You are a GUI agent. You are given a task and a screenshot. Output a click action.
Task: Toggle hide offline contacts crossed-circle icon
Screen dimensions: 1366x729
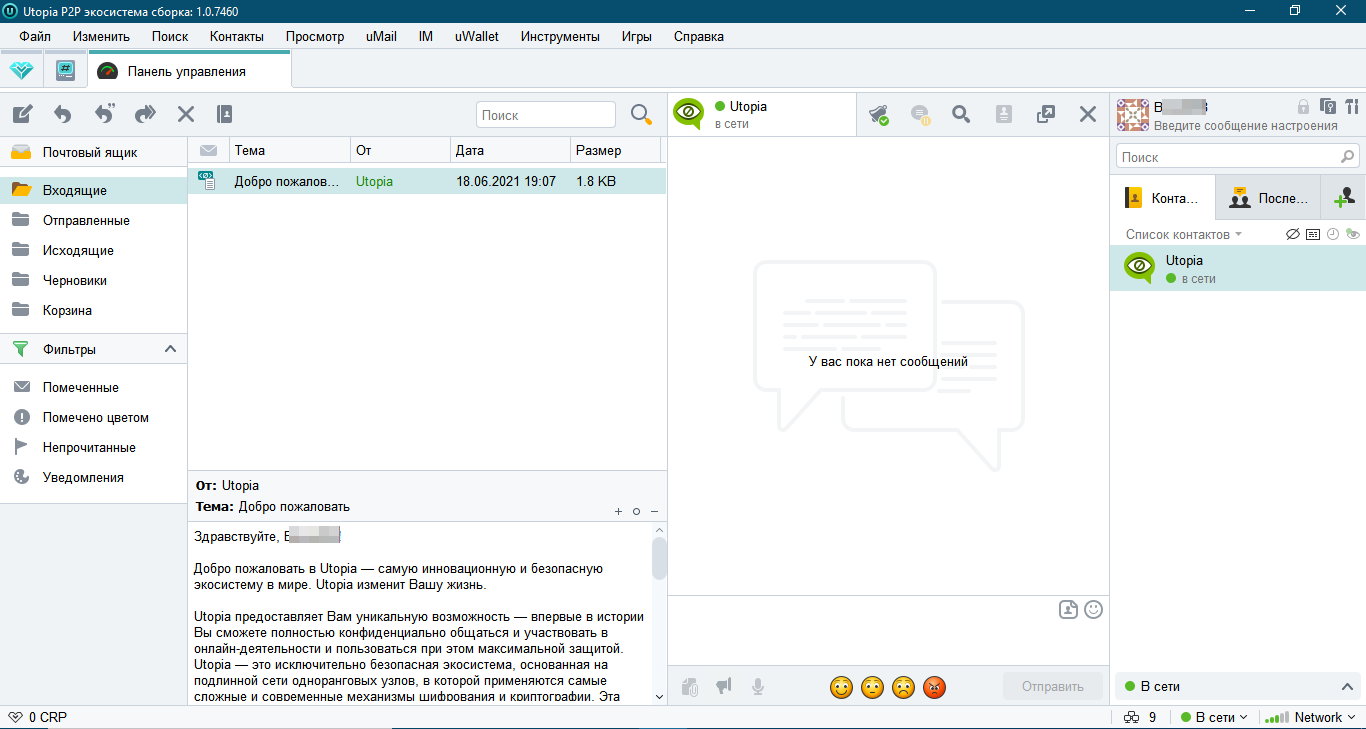pyautogui.click(x=1292, y=234)
